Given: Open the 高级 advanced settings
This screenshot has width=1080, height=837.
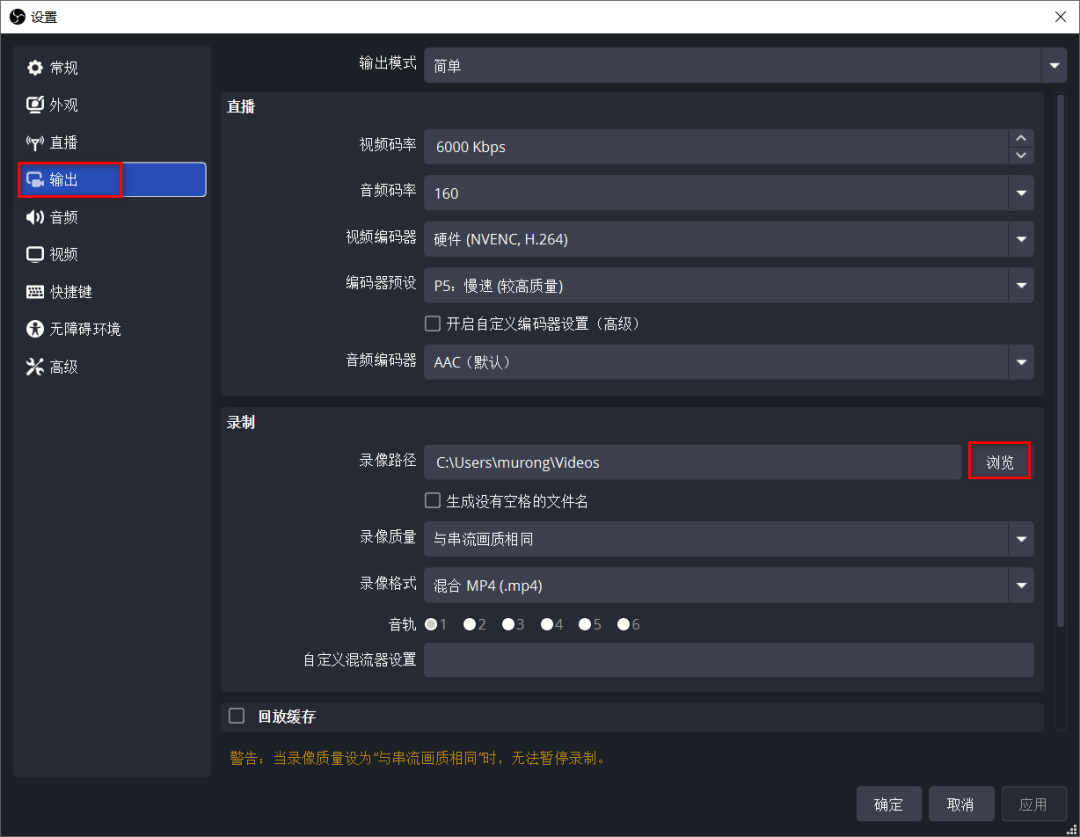Looking at the screenshot, I should point(62,366).
